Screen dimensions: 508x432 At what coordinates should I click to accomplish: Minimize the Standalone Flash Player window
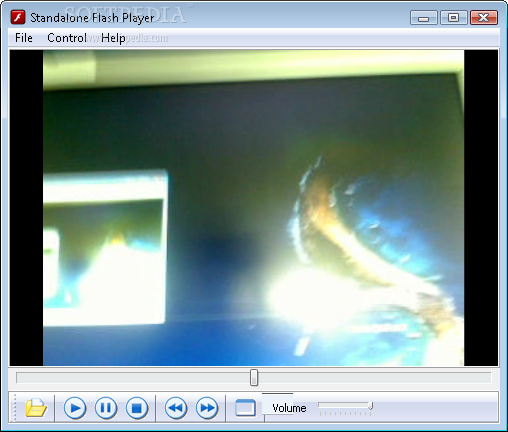pos(424,18)
